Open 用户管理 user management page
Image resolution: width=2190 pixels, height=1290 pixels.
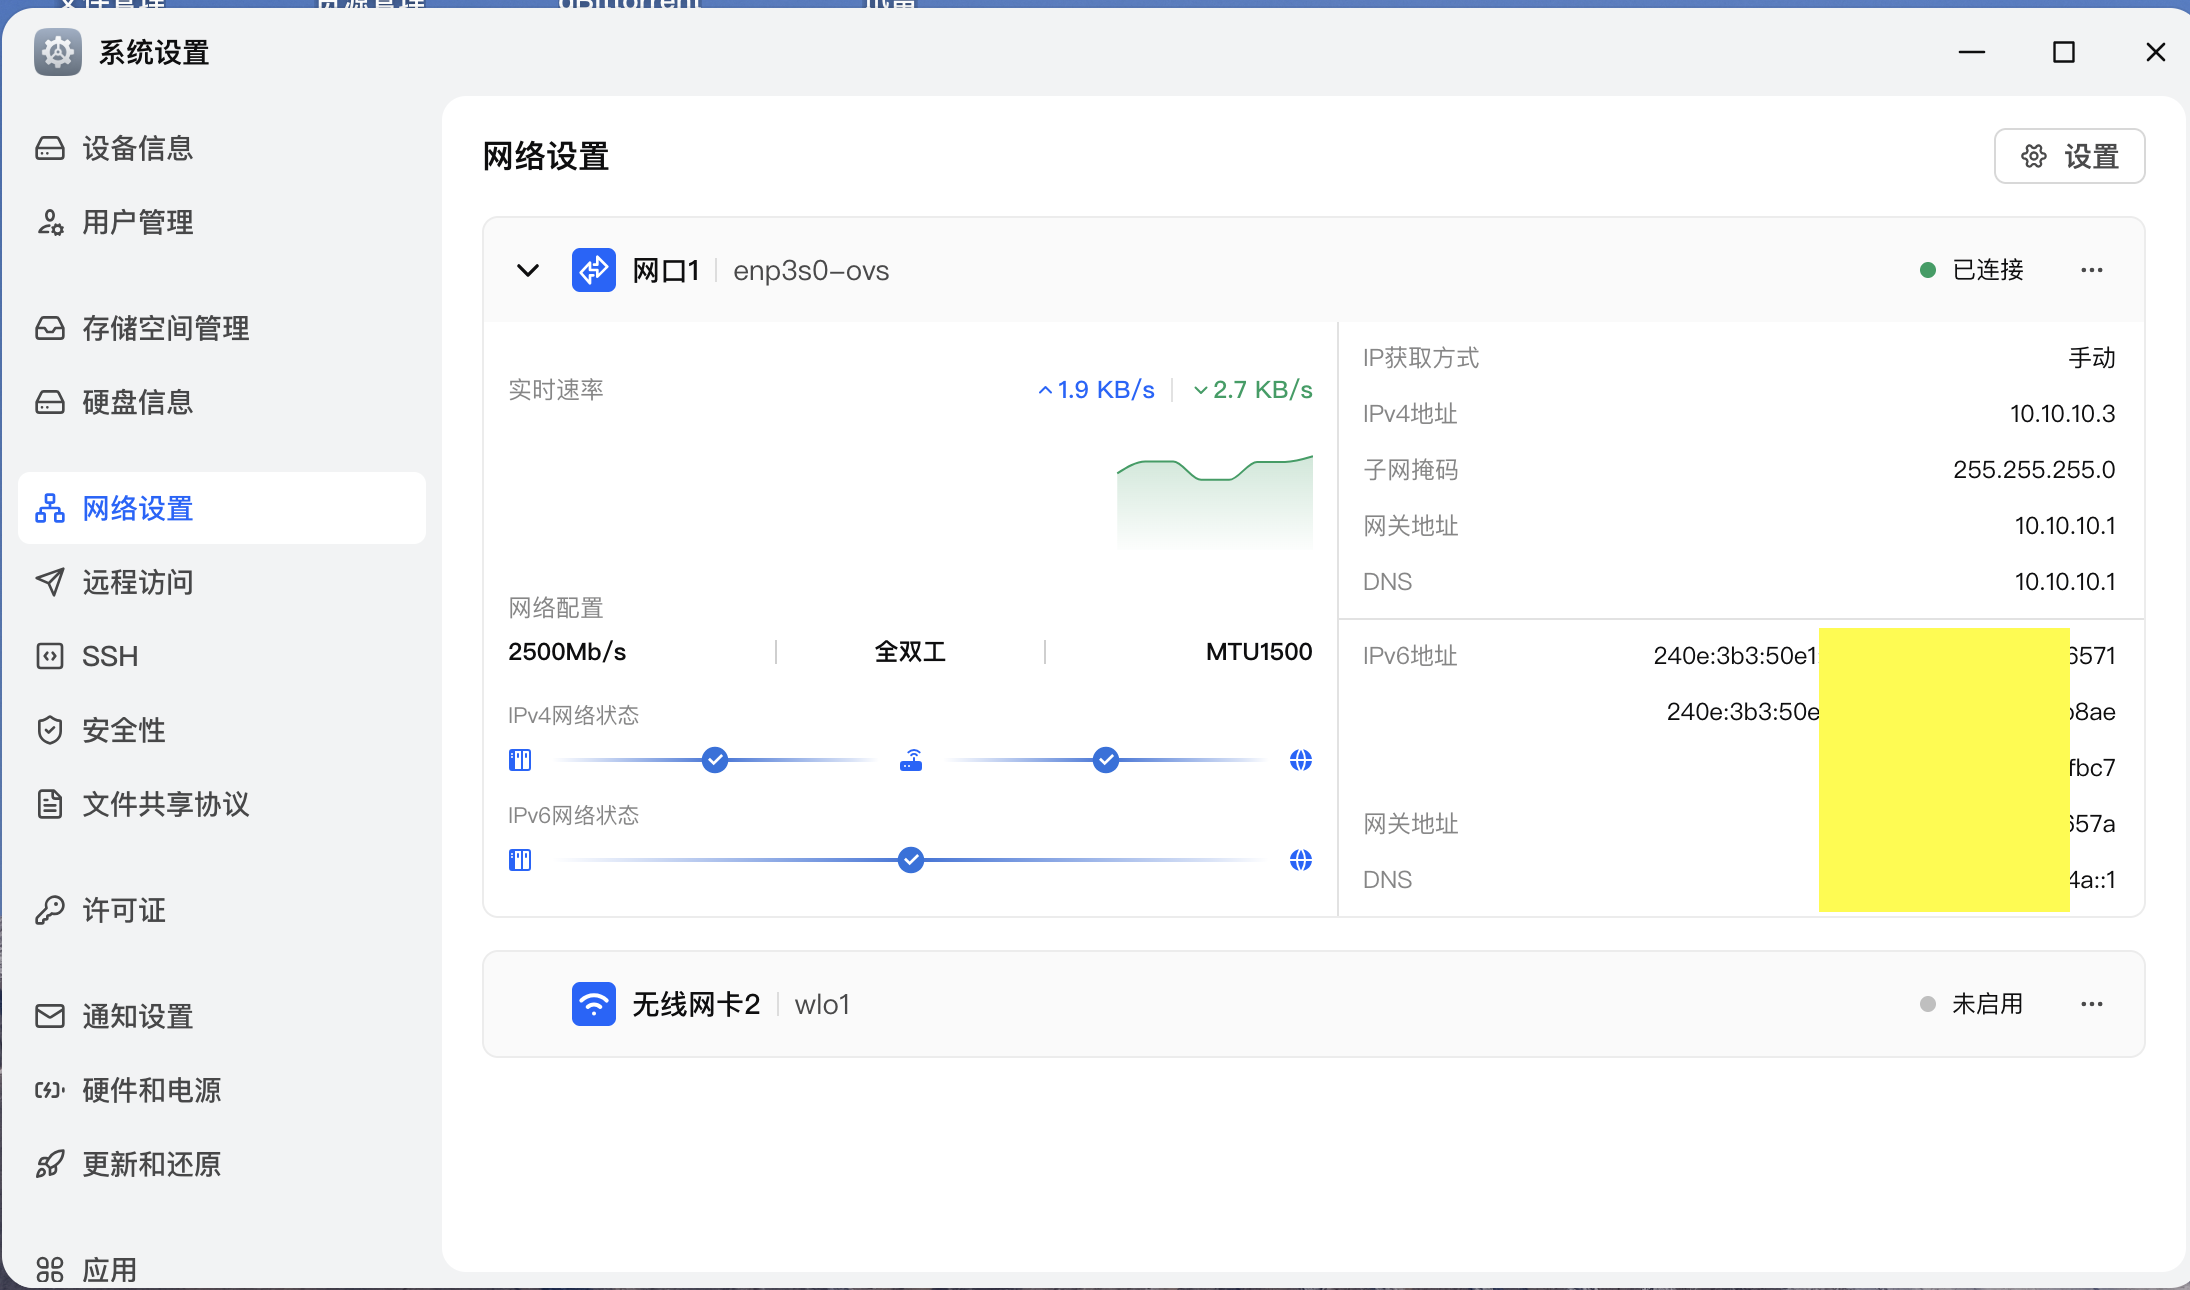pos(137,222)
